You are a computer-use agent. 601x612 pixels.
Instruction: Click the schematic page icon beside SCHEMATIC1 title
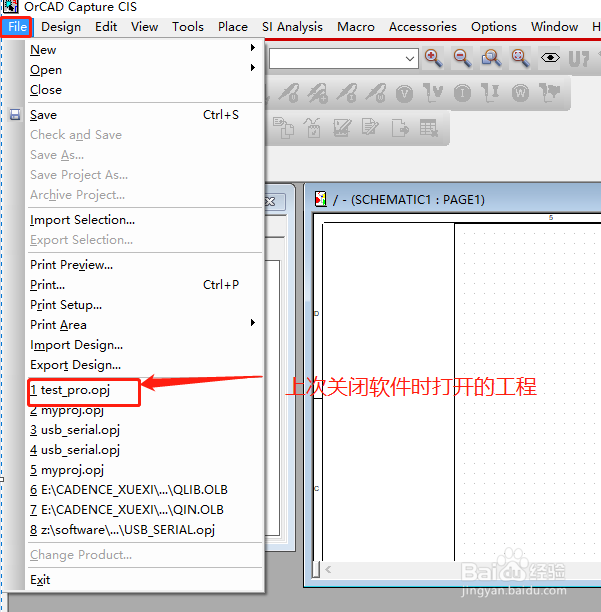pos(321,199)
